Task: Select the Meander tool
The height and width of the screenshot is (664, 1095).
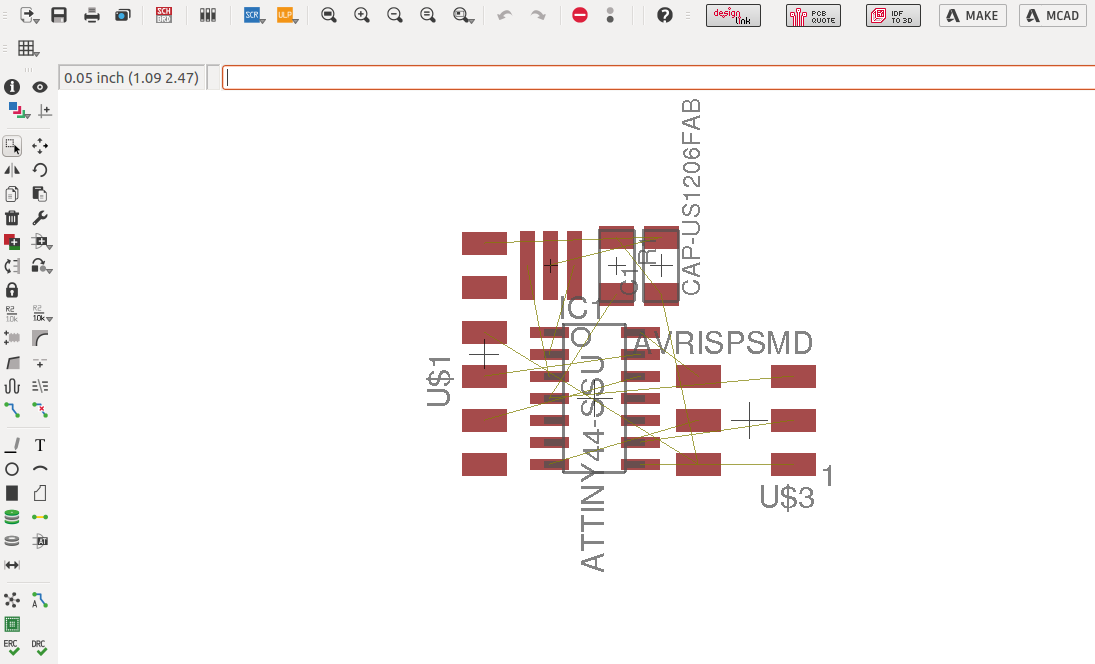Action: (x=12, y=386)
